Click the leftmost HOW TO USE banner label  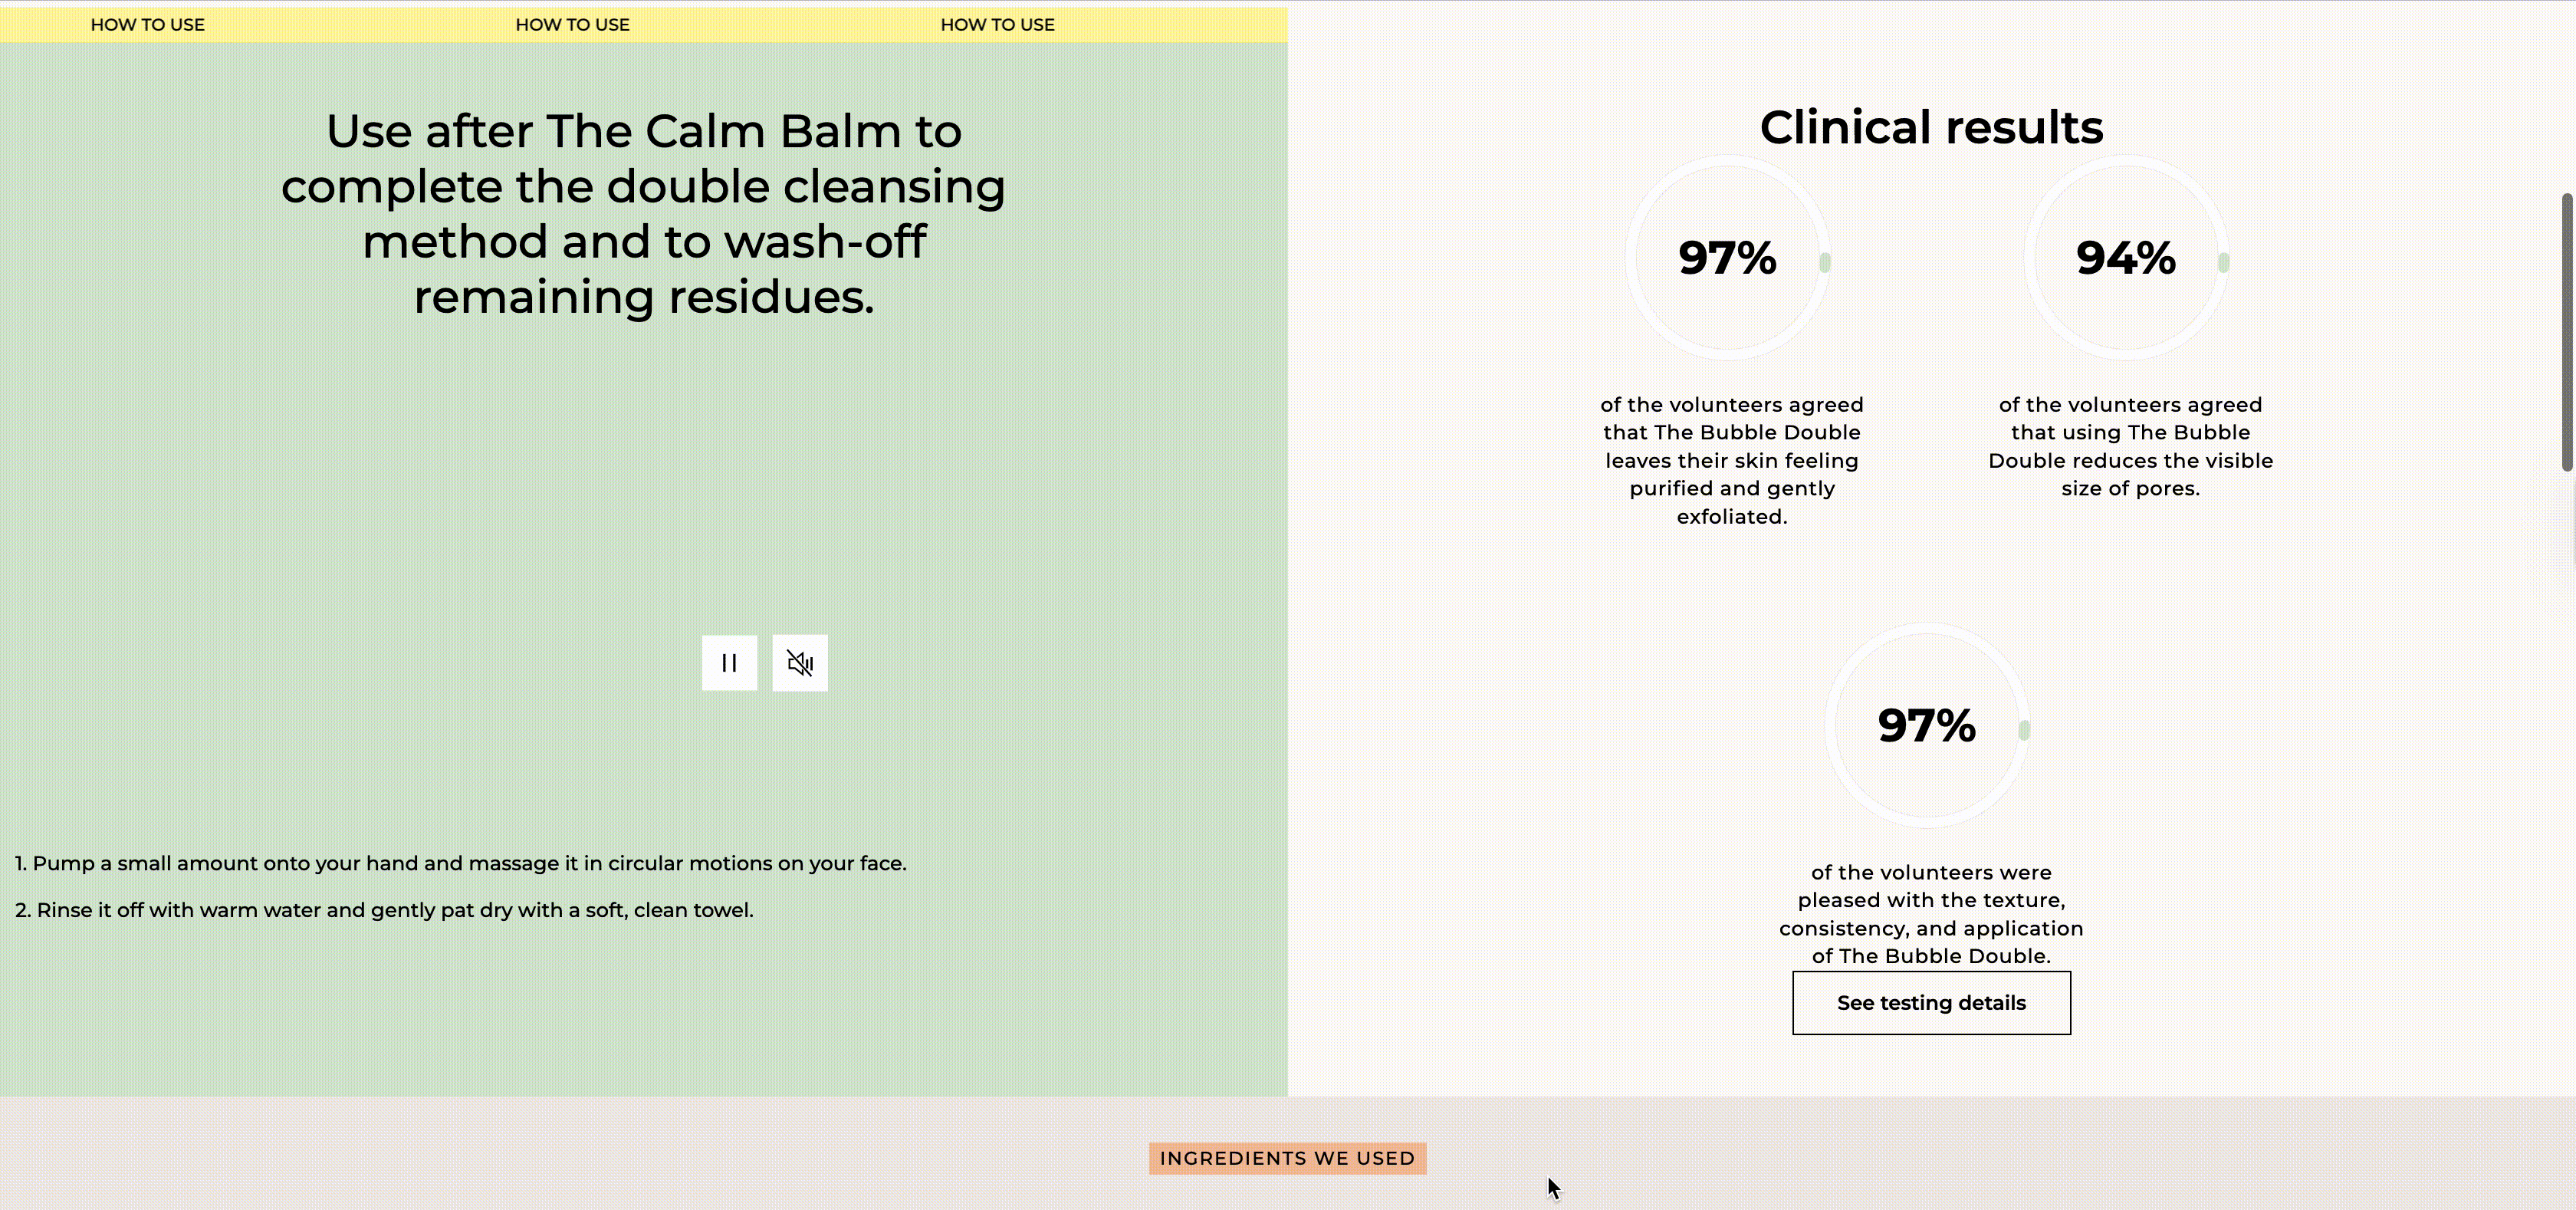pyautogui.click(x=148, y=25)
